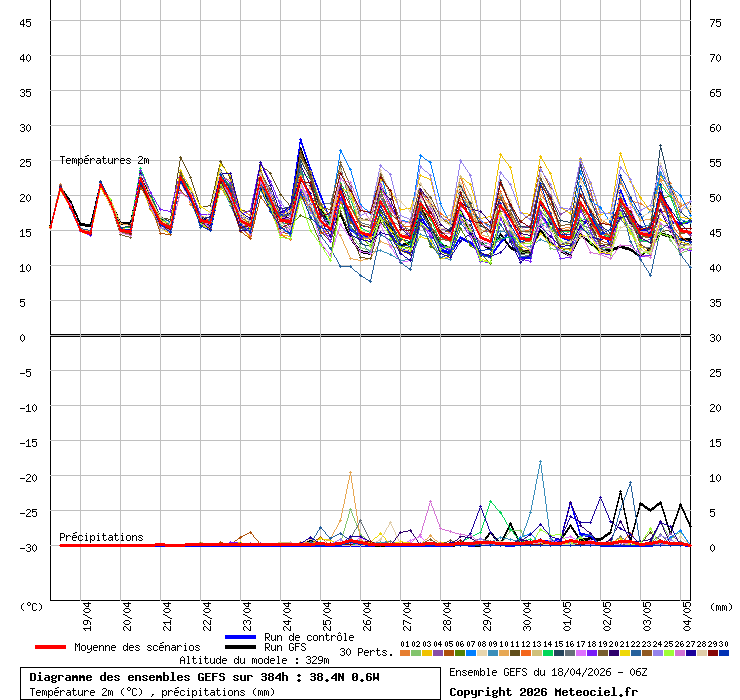Select perturbation 15 color swatch in legend
740x700 pixels.
click(x=559, y=653)
